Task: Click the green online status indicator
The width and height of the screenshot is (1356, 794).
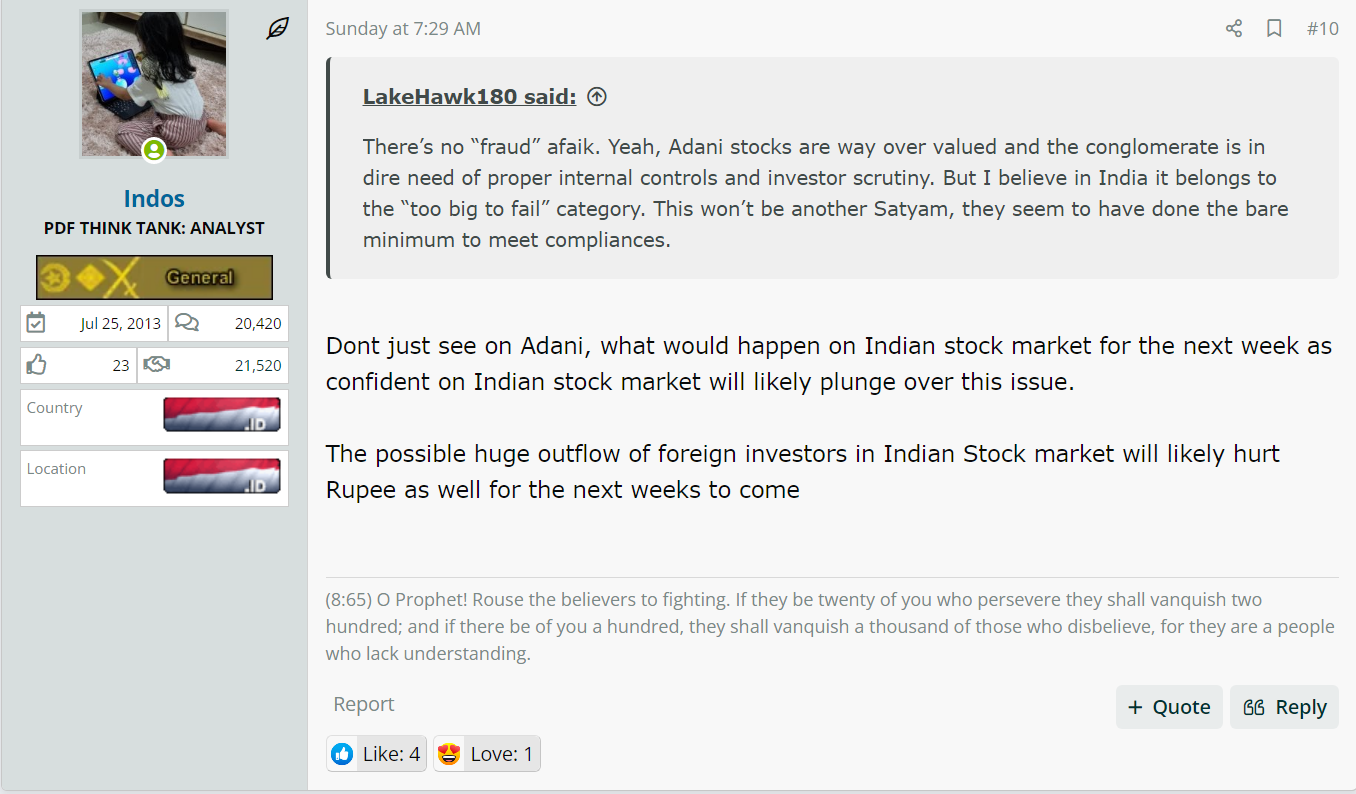Action: coord(154,151)
